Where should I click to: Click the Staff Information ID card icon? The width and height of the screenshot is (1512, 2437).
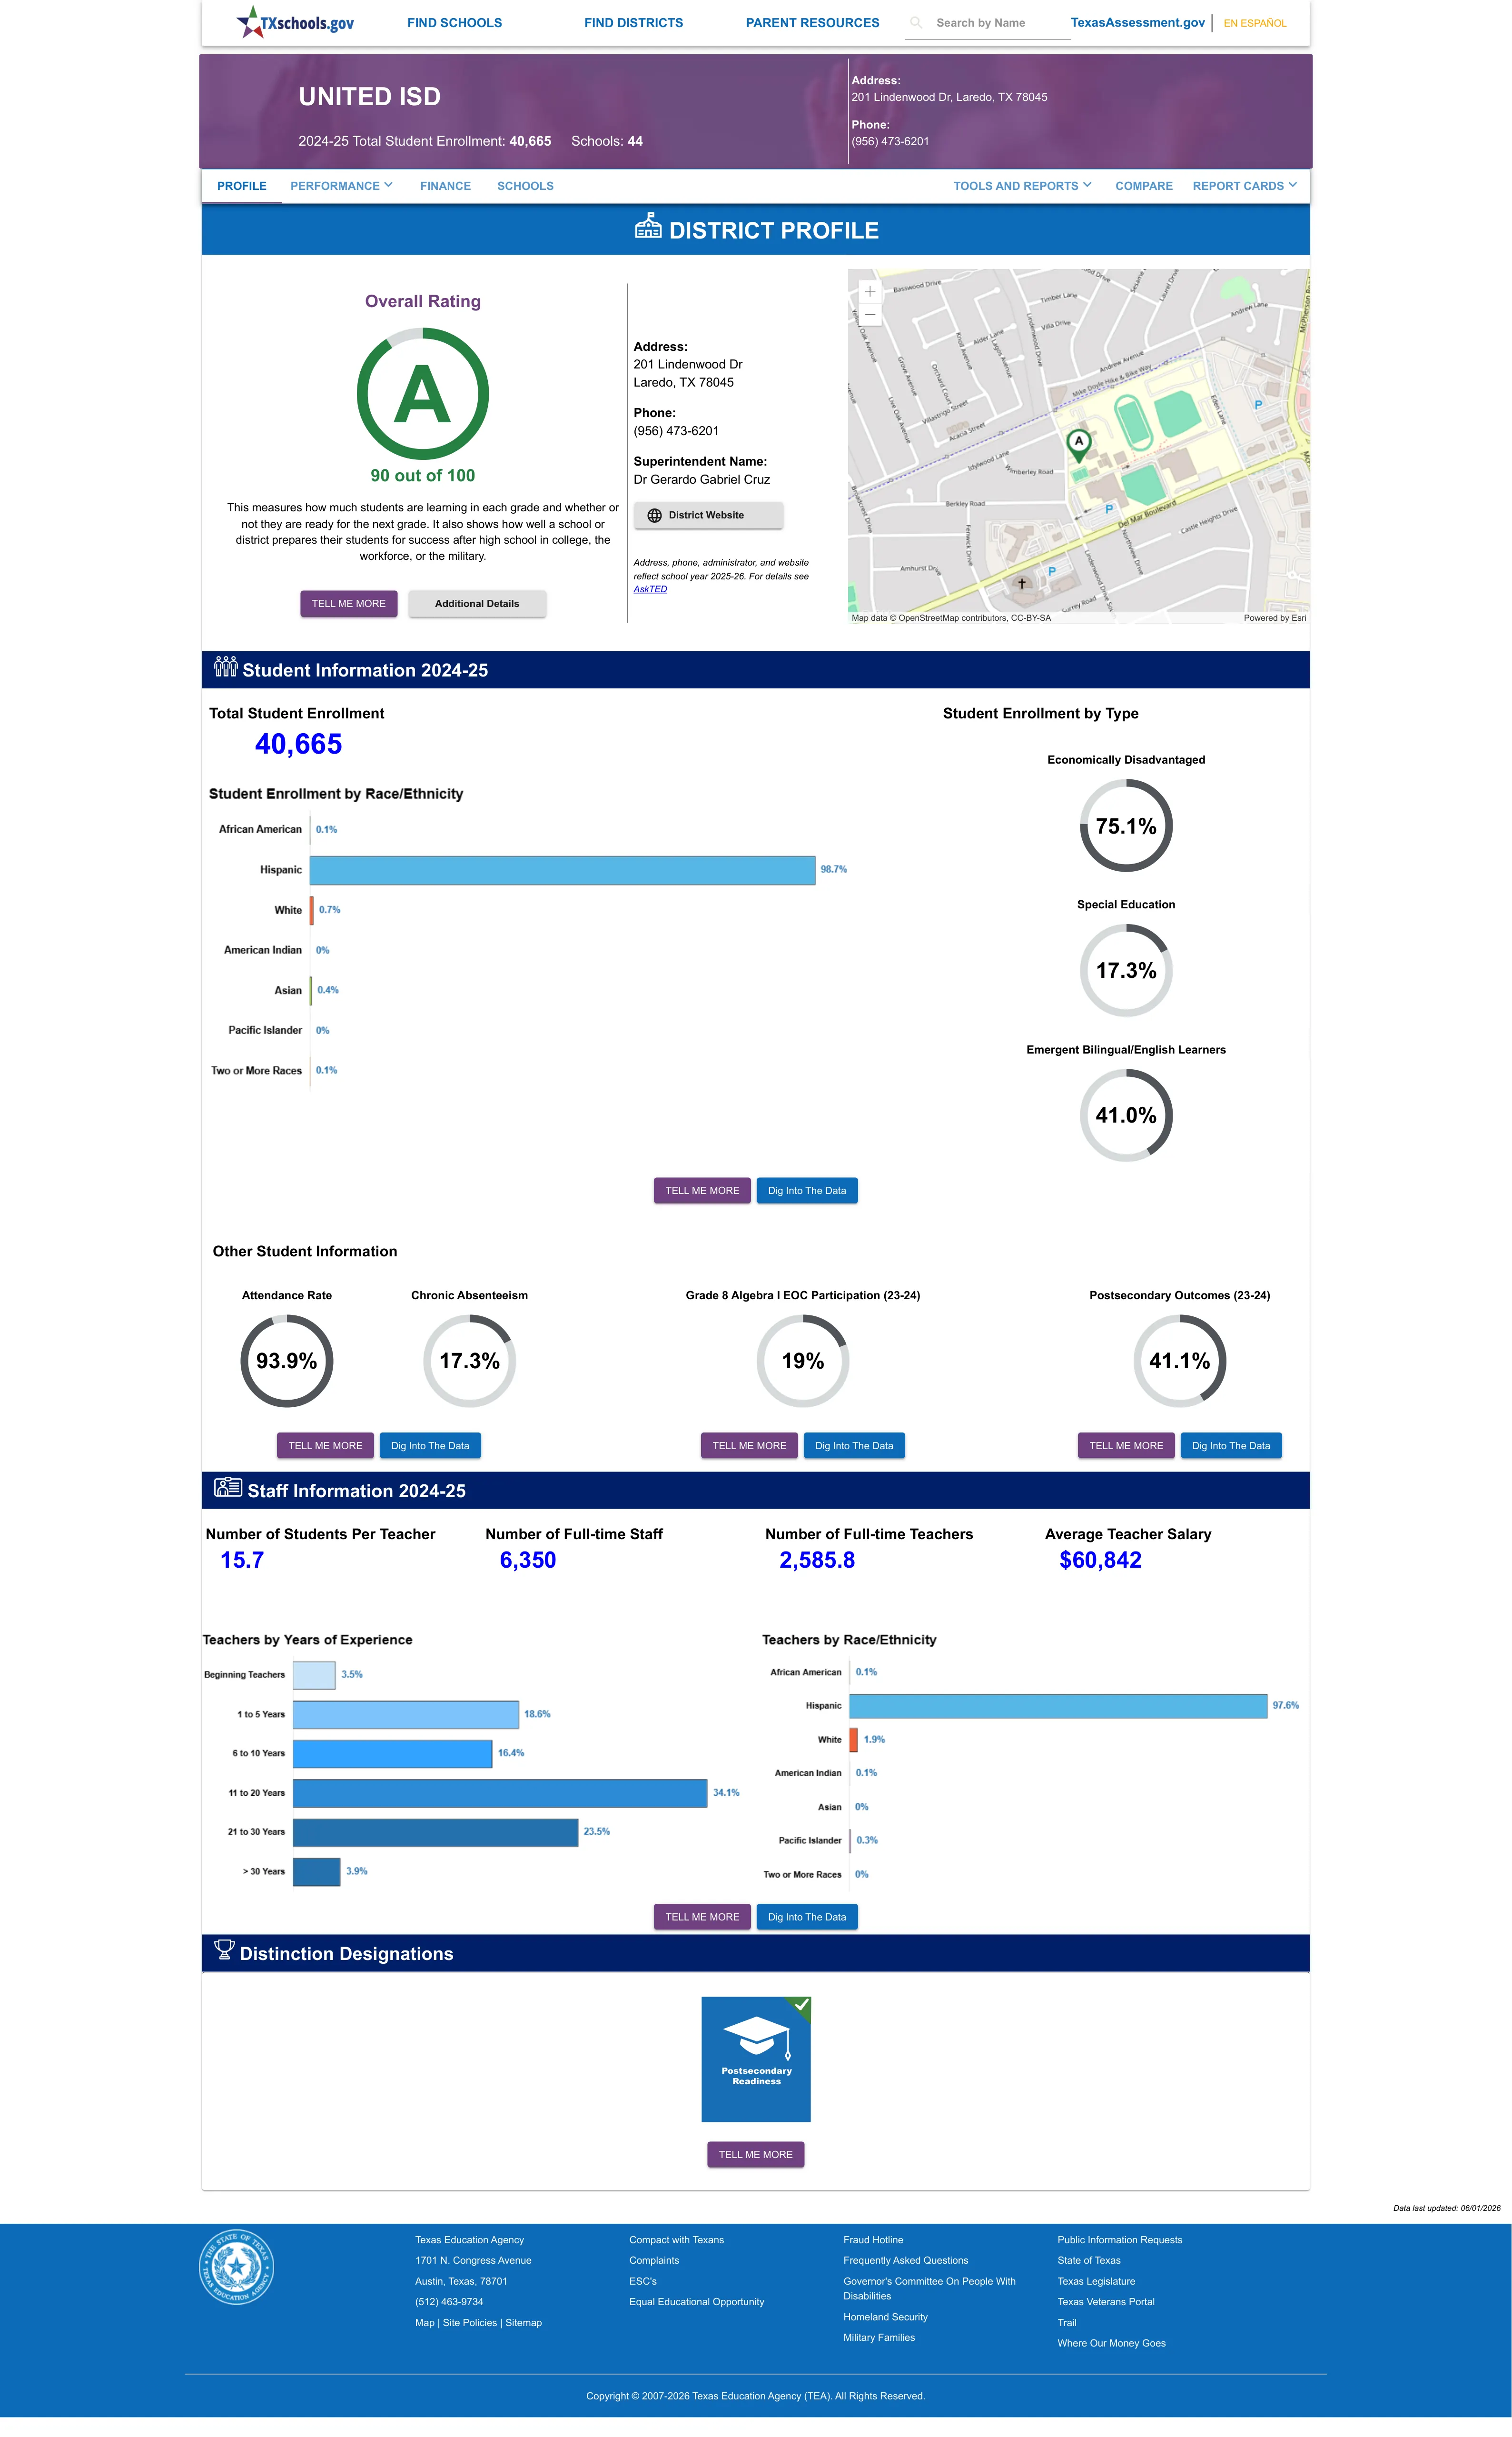[x=228, y=1487]
